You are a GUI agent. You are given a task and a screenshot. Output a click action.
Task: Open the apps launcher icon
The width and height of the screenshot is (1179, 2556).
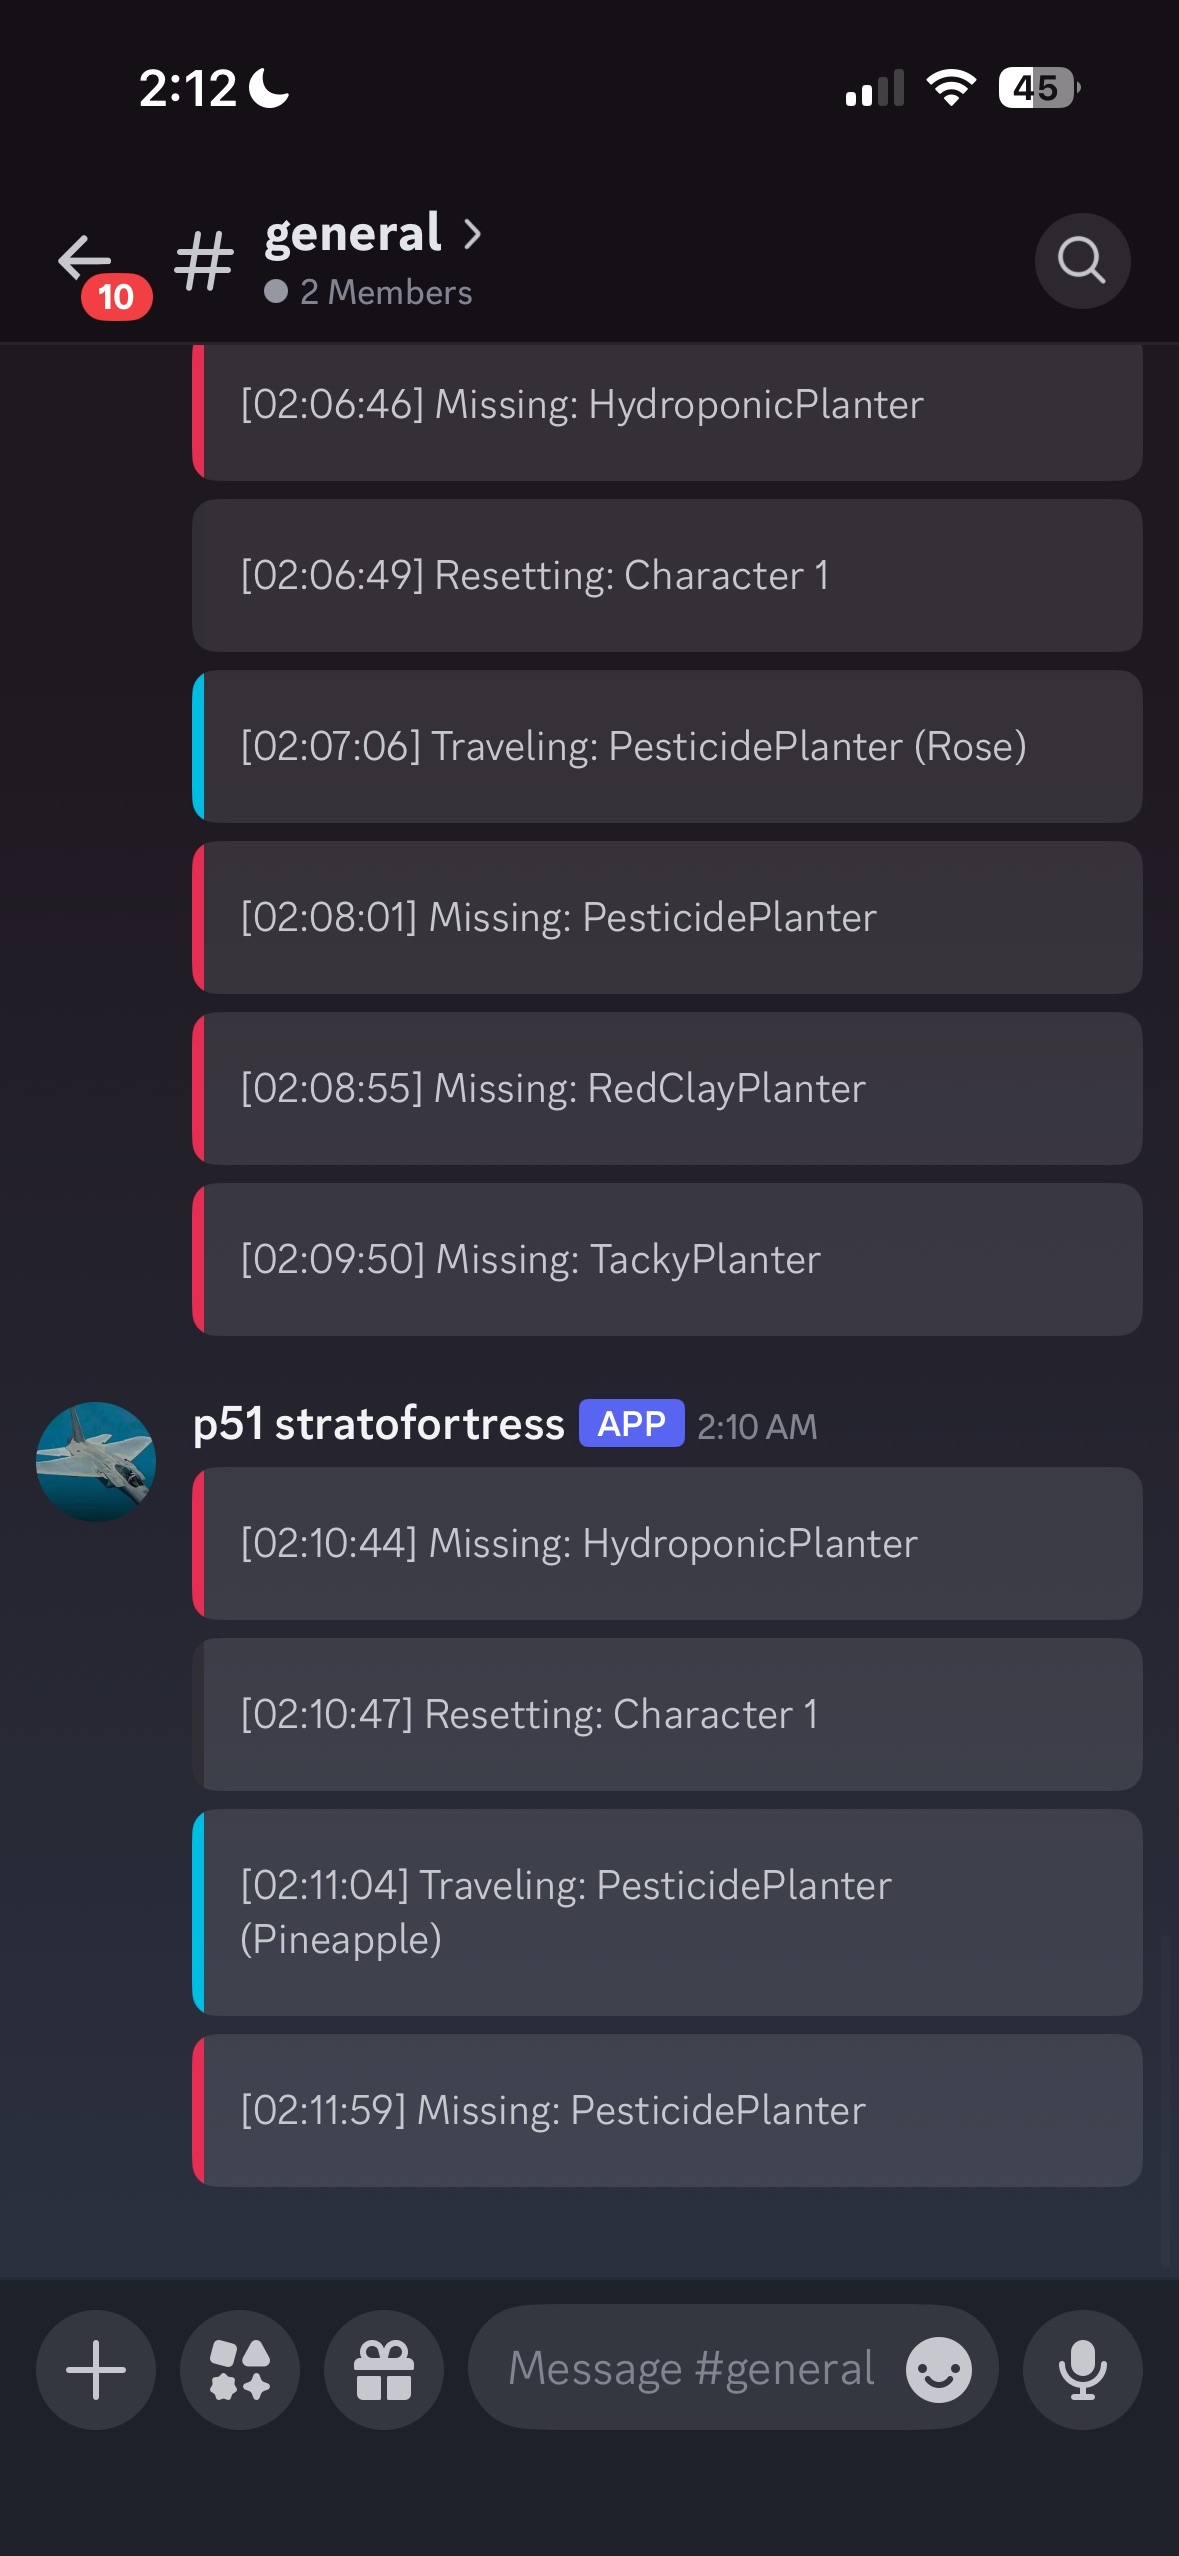coord(240,2369)
